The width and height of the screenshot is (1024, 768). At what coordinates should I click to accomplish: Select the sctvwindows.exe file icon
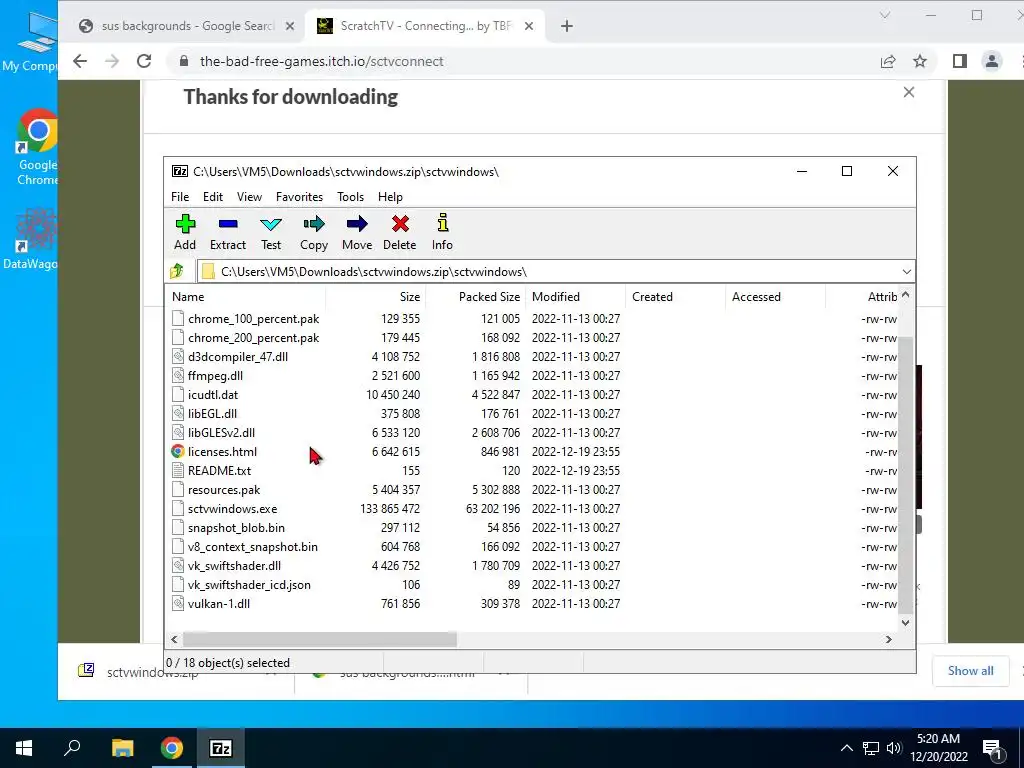[x=178, y=509]
